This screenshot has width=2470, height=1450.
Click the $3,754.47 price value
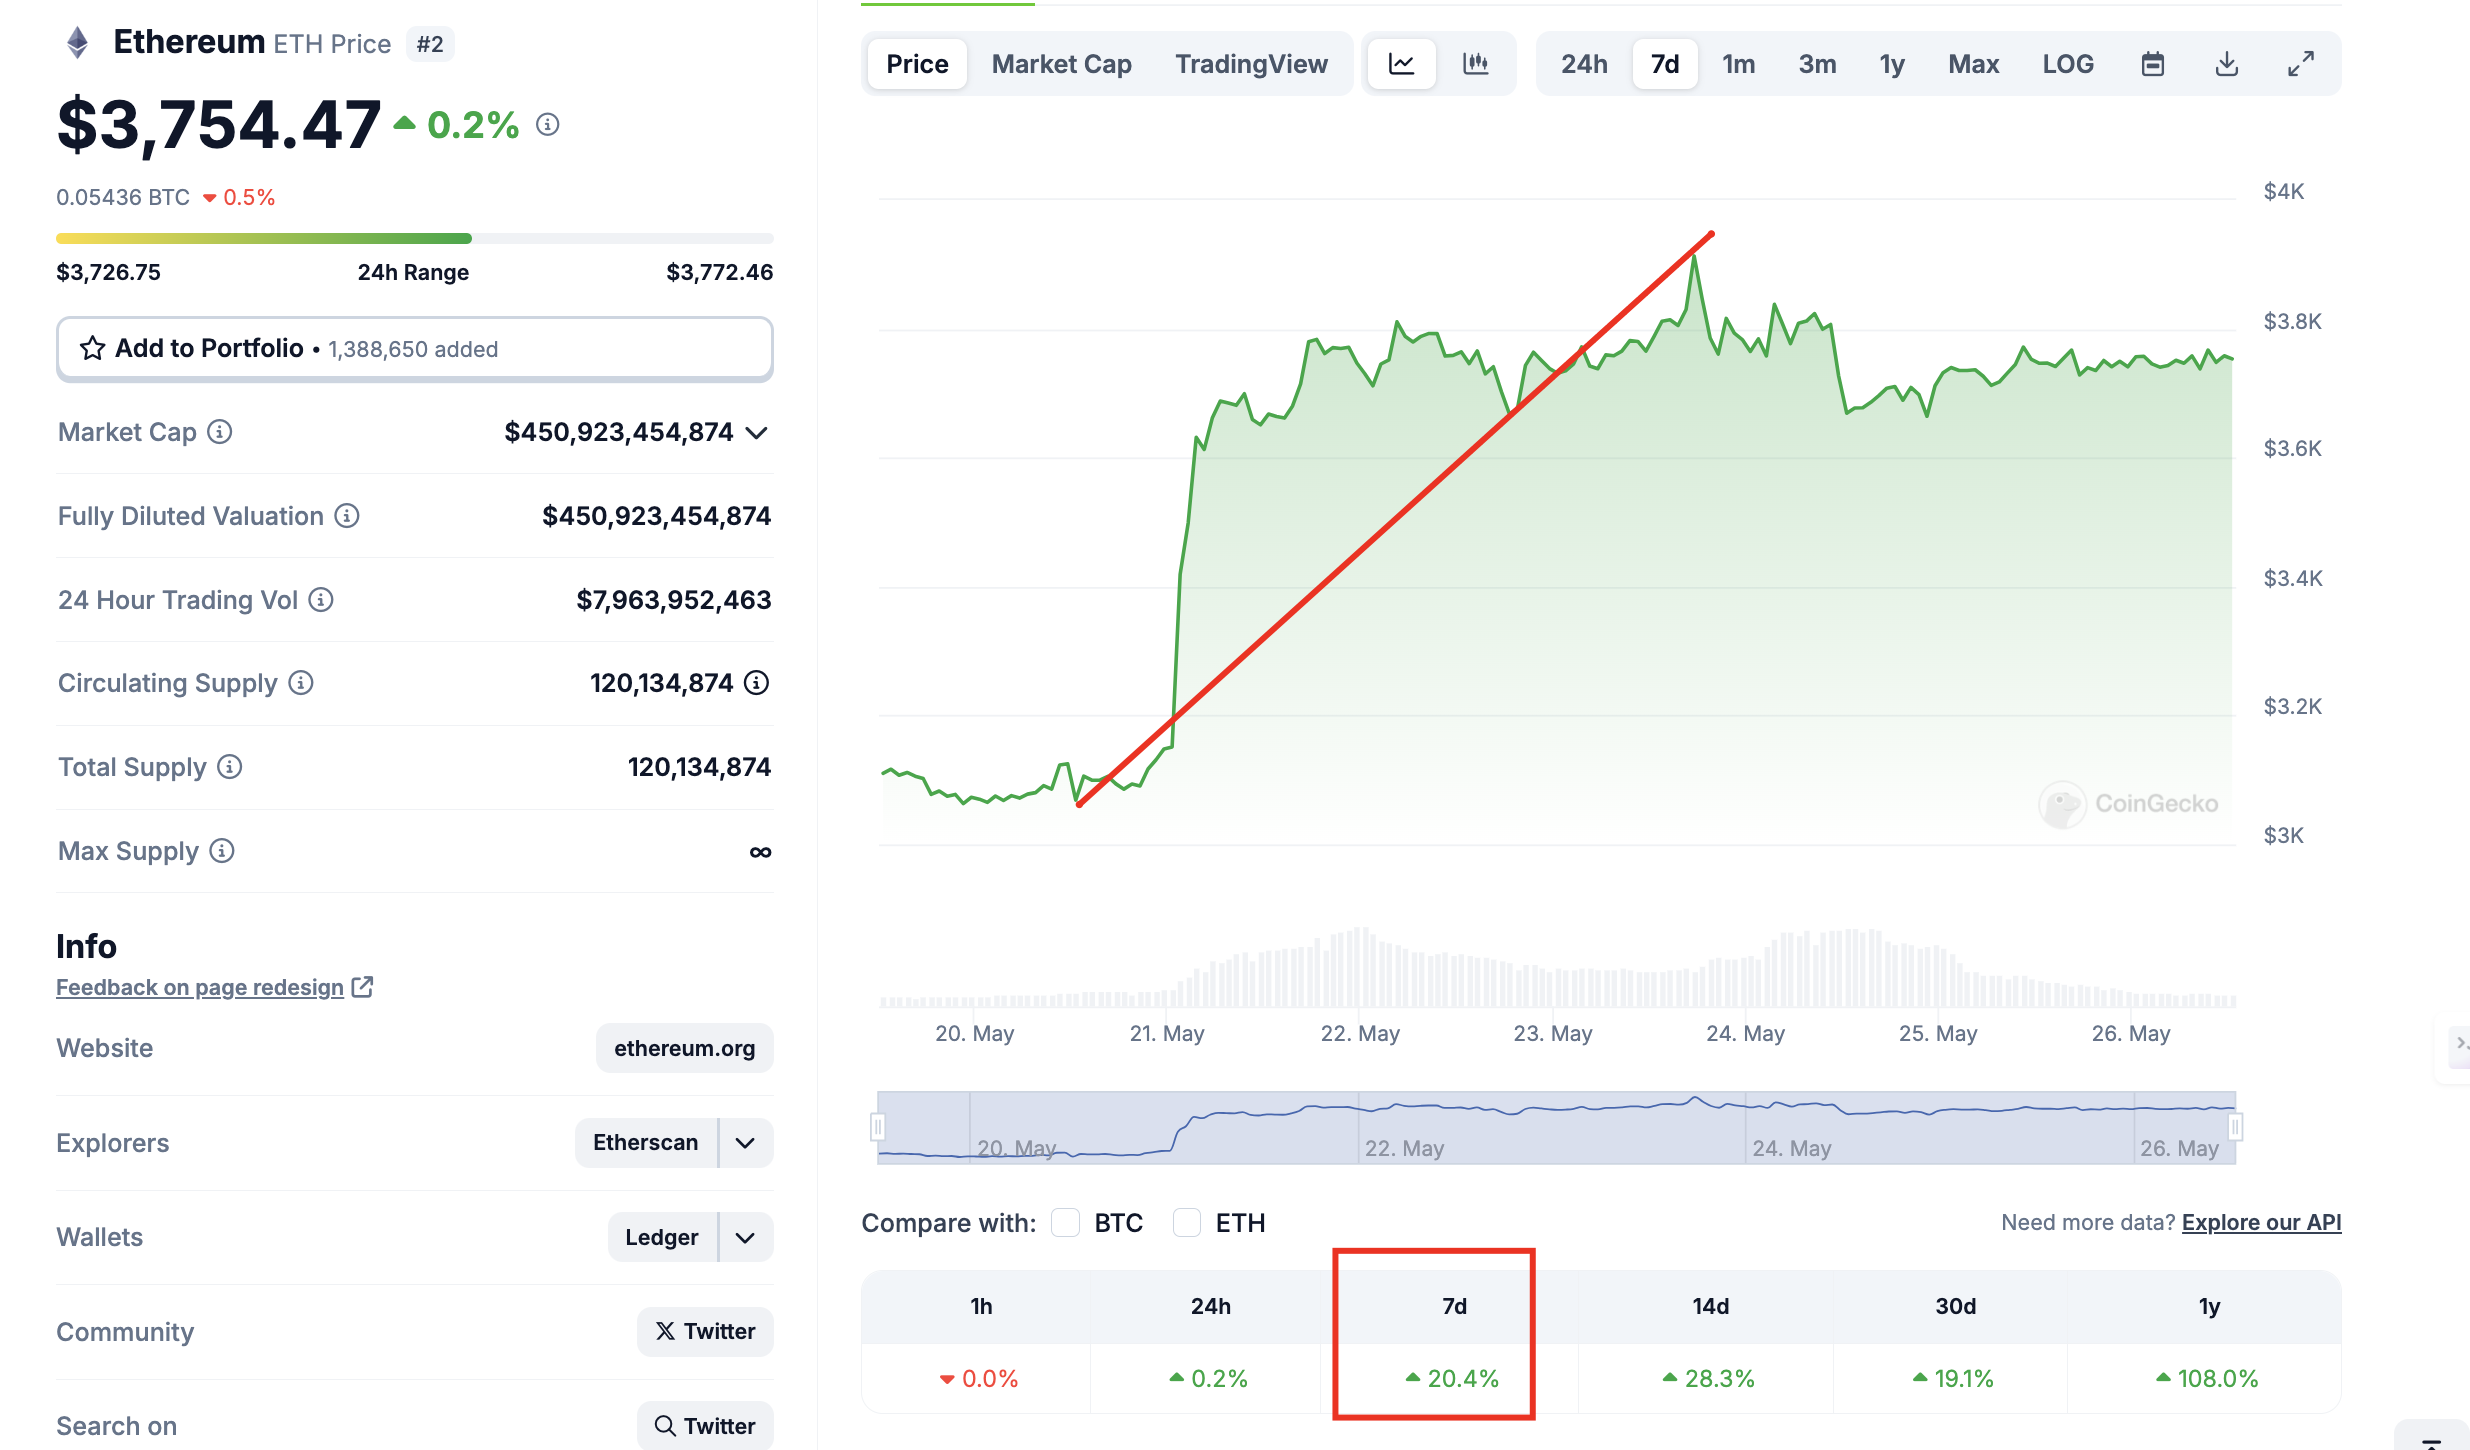coord(218,125)
